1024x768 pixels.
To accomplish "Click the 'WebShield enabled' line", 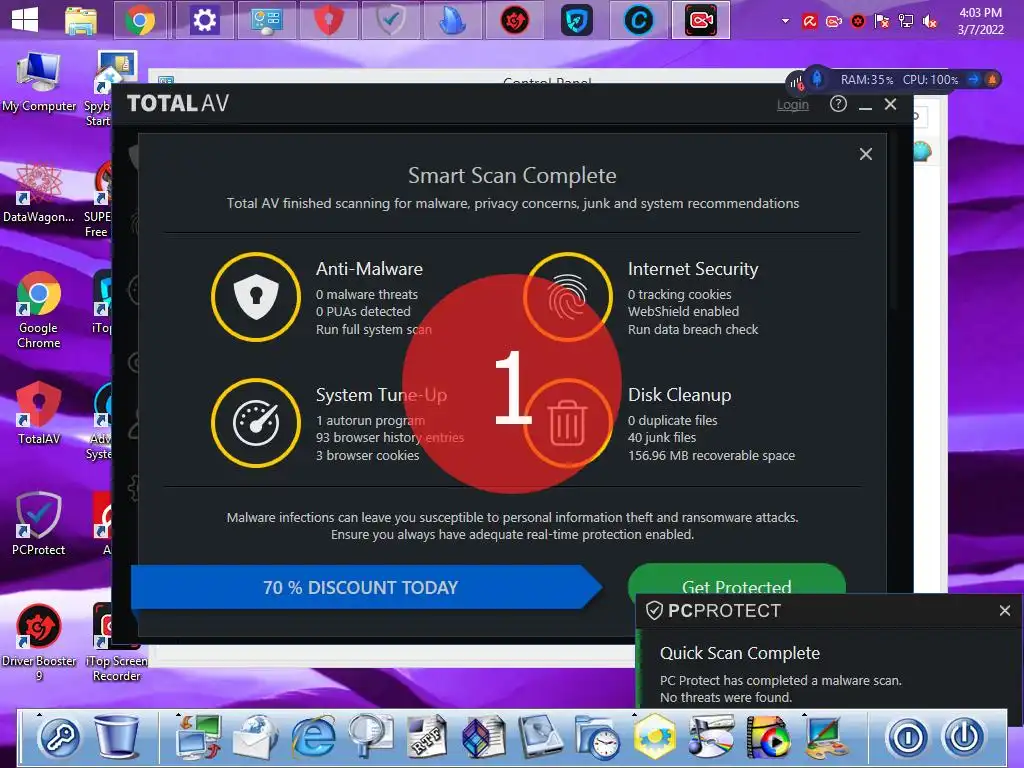I will click(683, 312).
